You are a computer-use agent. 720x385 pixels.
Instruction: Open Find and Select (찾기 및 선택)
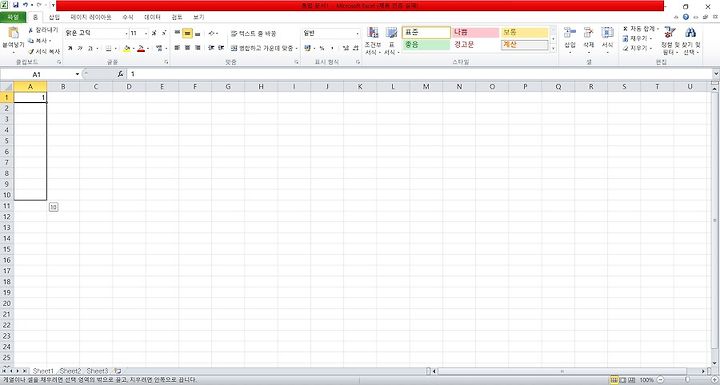(x=691, y=40)
